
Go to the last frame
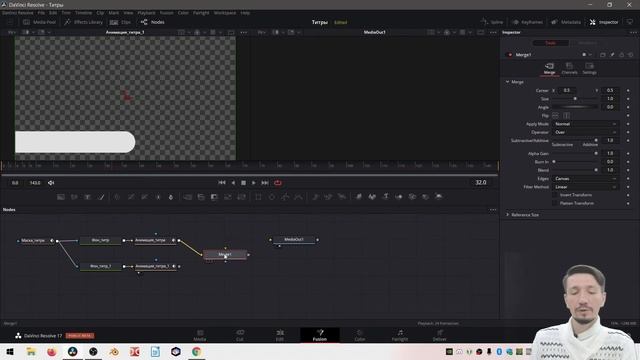265,183
